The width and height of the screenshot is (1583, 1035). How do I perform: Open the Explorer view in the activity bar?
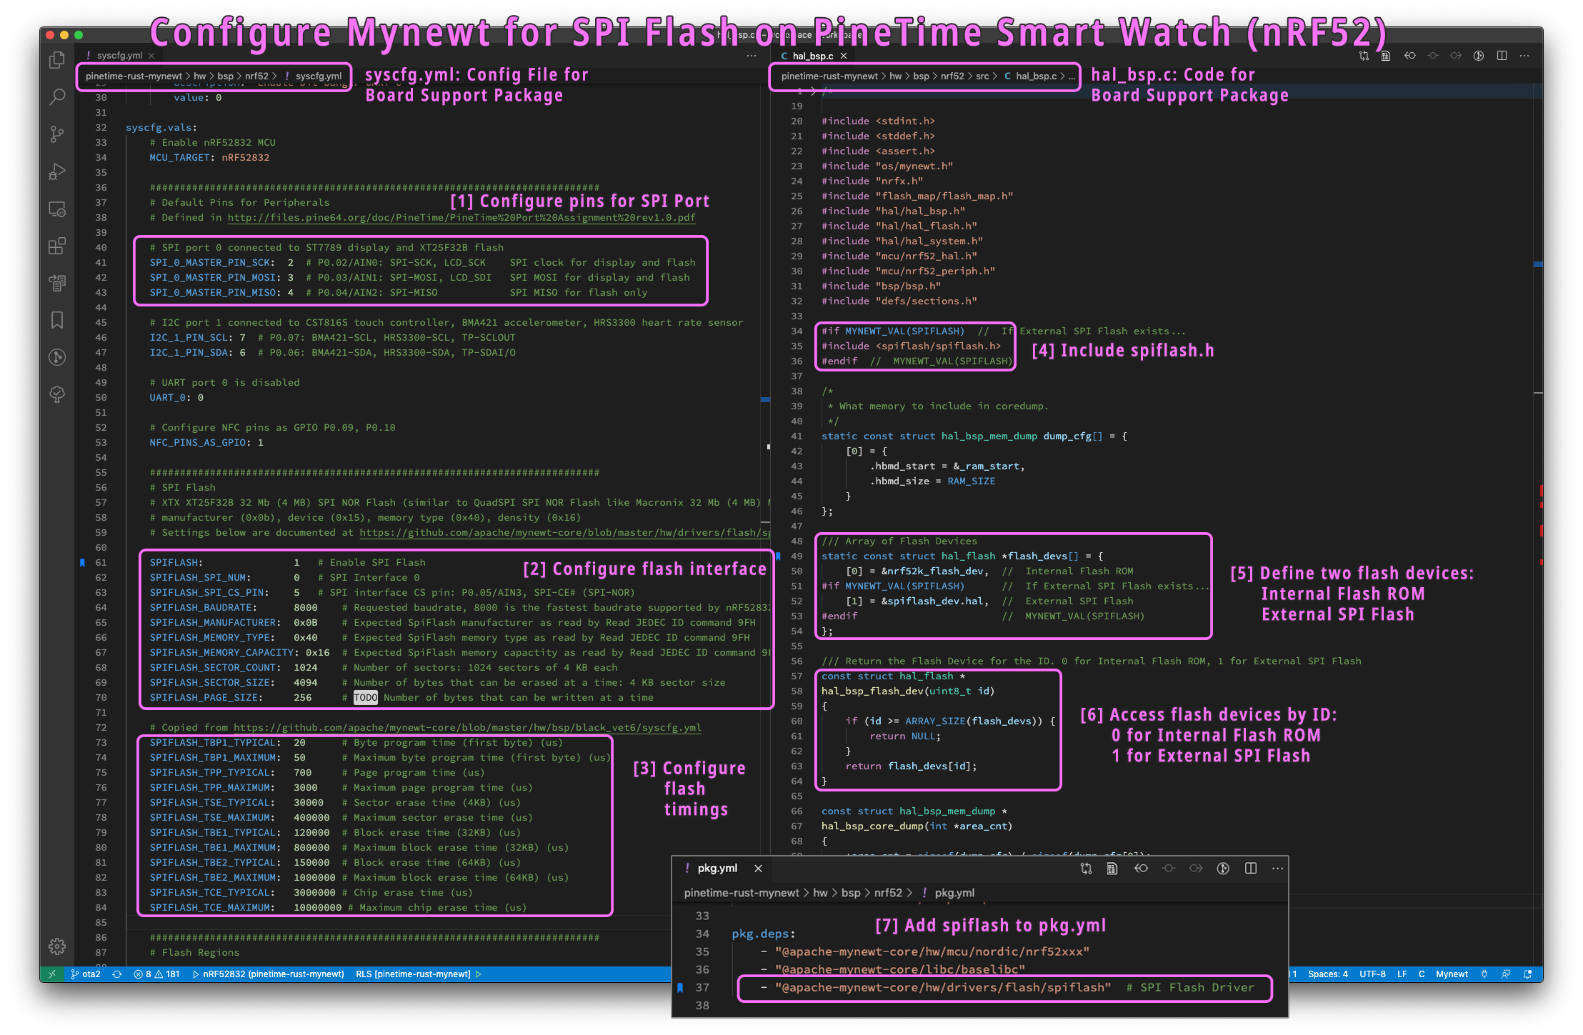pyautogui.click(x=57, y=61)
